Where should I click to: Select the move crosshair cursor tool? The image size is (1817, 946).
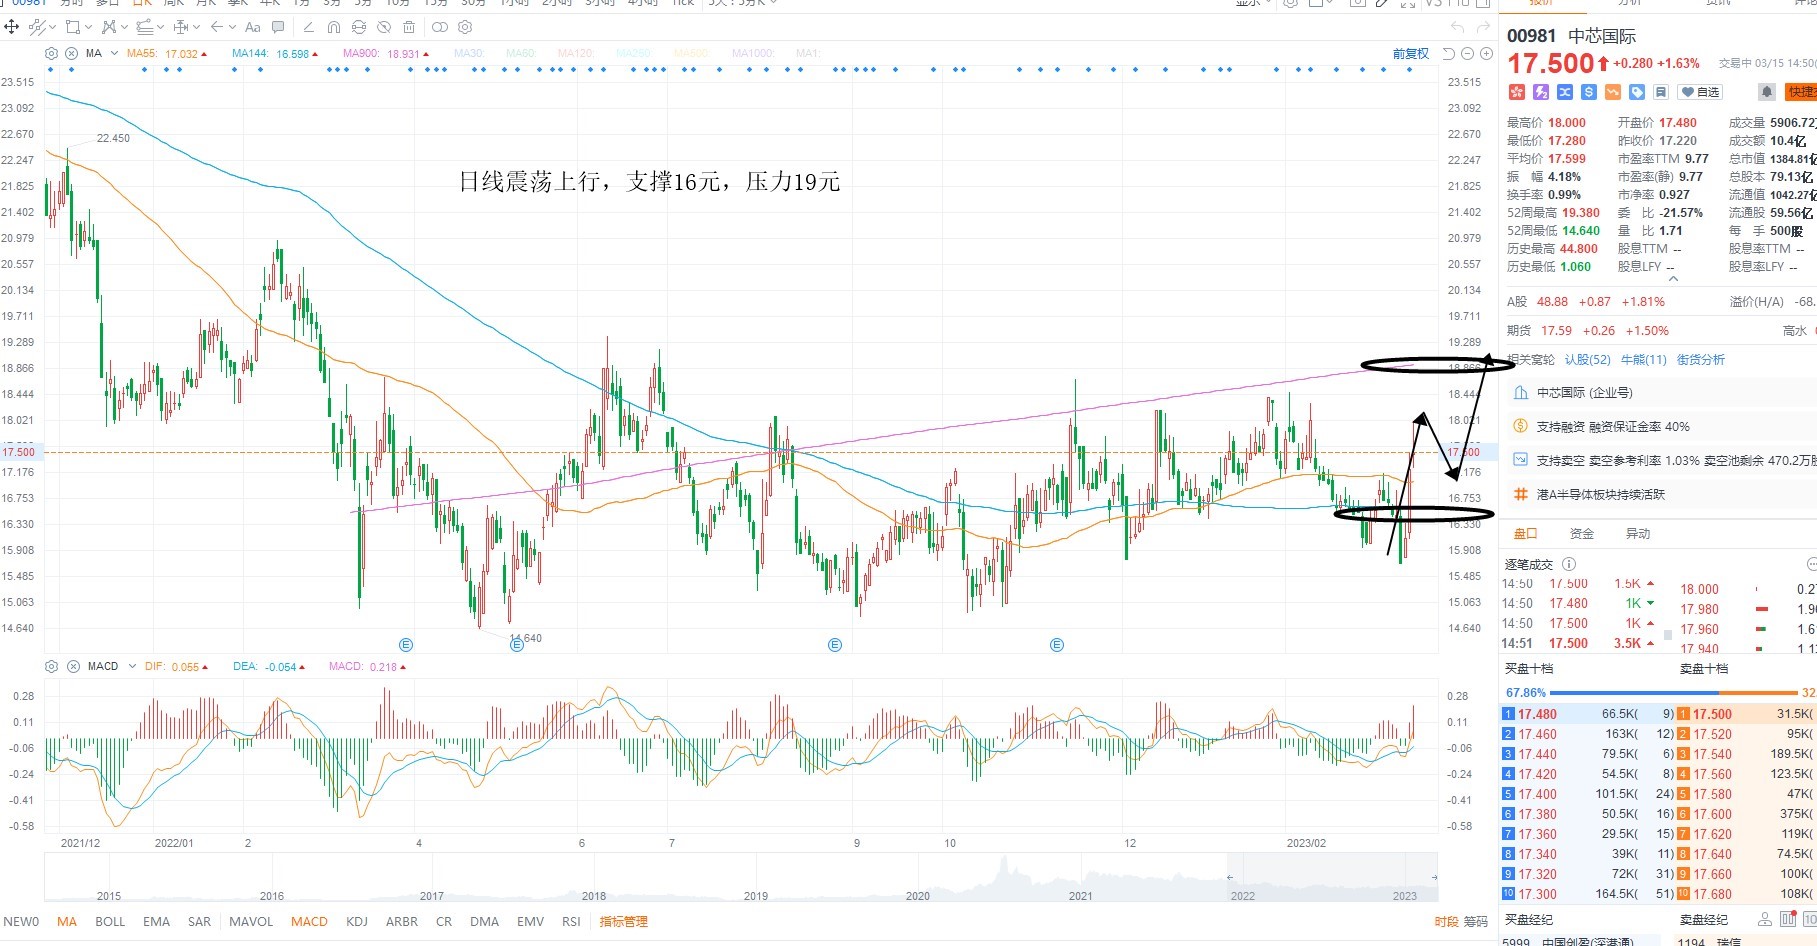coord(11,27)
